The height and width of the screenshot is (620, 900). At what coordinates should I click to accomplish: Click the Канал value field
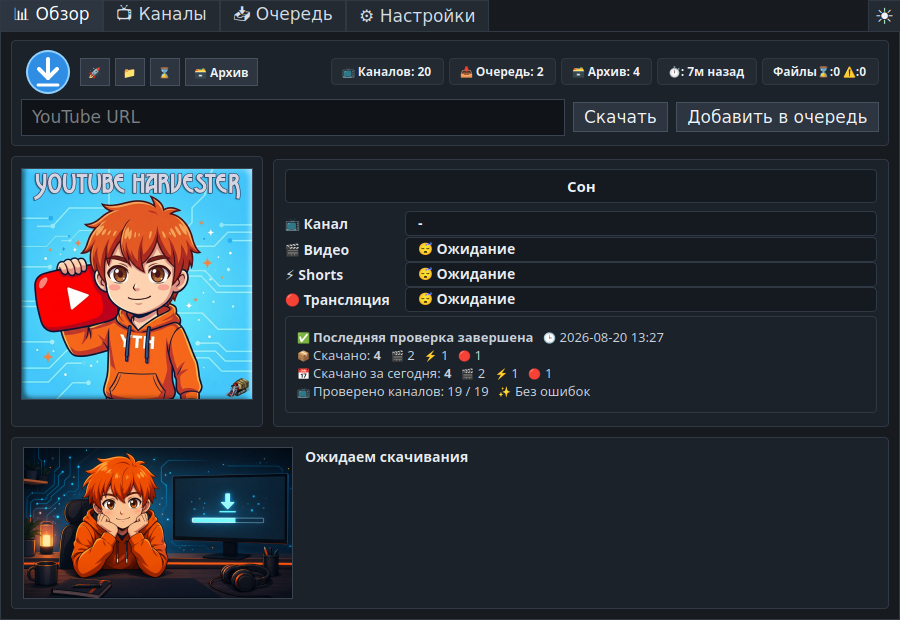point(641,223)
